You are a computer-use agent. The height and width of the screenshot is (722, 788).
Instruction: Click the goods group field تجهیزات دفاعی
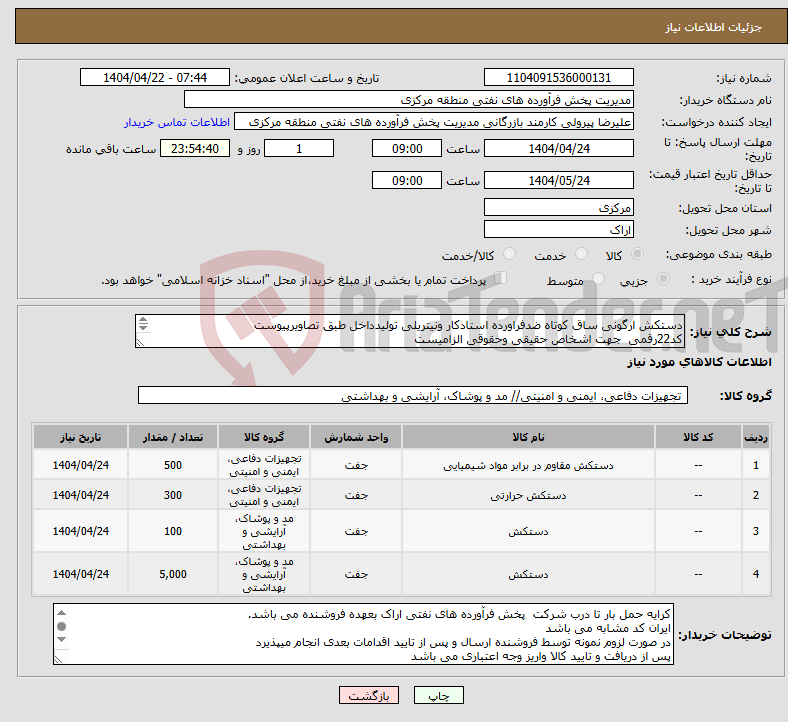pyautogui.click(x=413, y=395)
